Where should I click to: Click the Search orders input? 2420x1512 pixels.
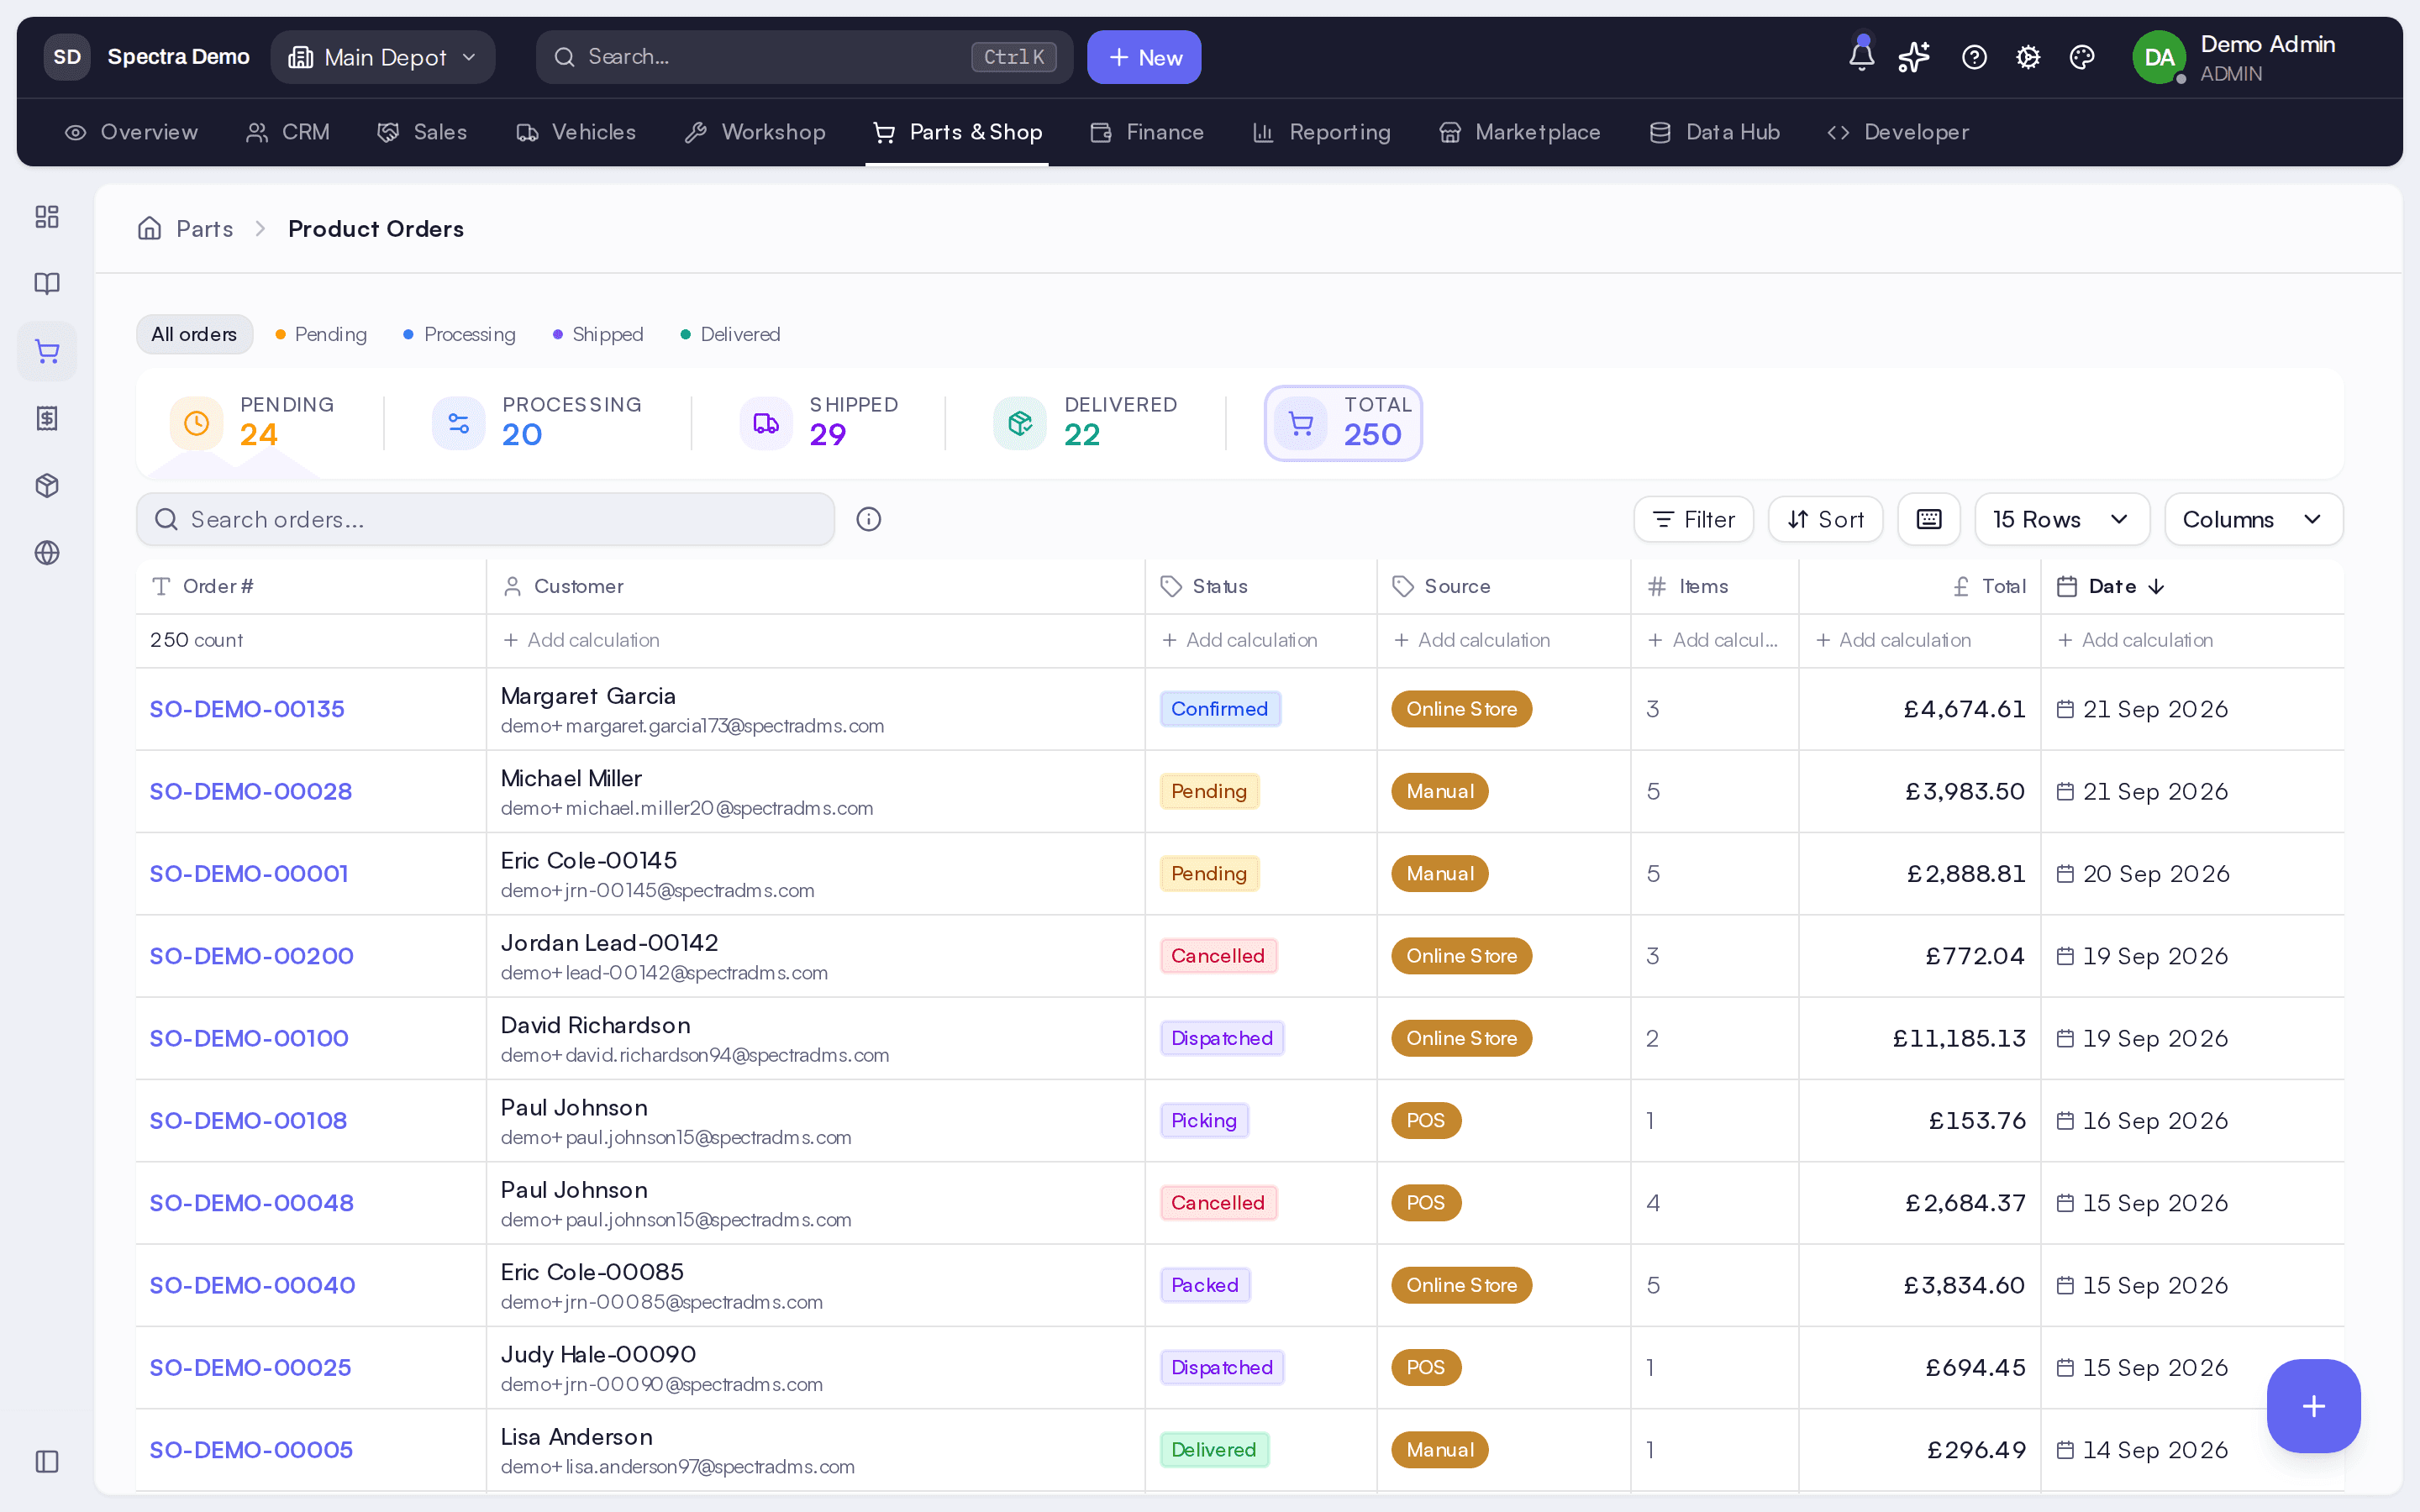[x=485, y=519]
